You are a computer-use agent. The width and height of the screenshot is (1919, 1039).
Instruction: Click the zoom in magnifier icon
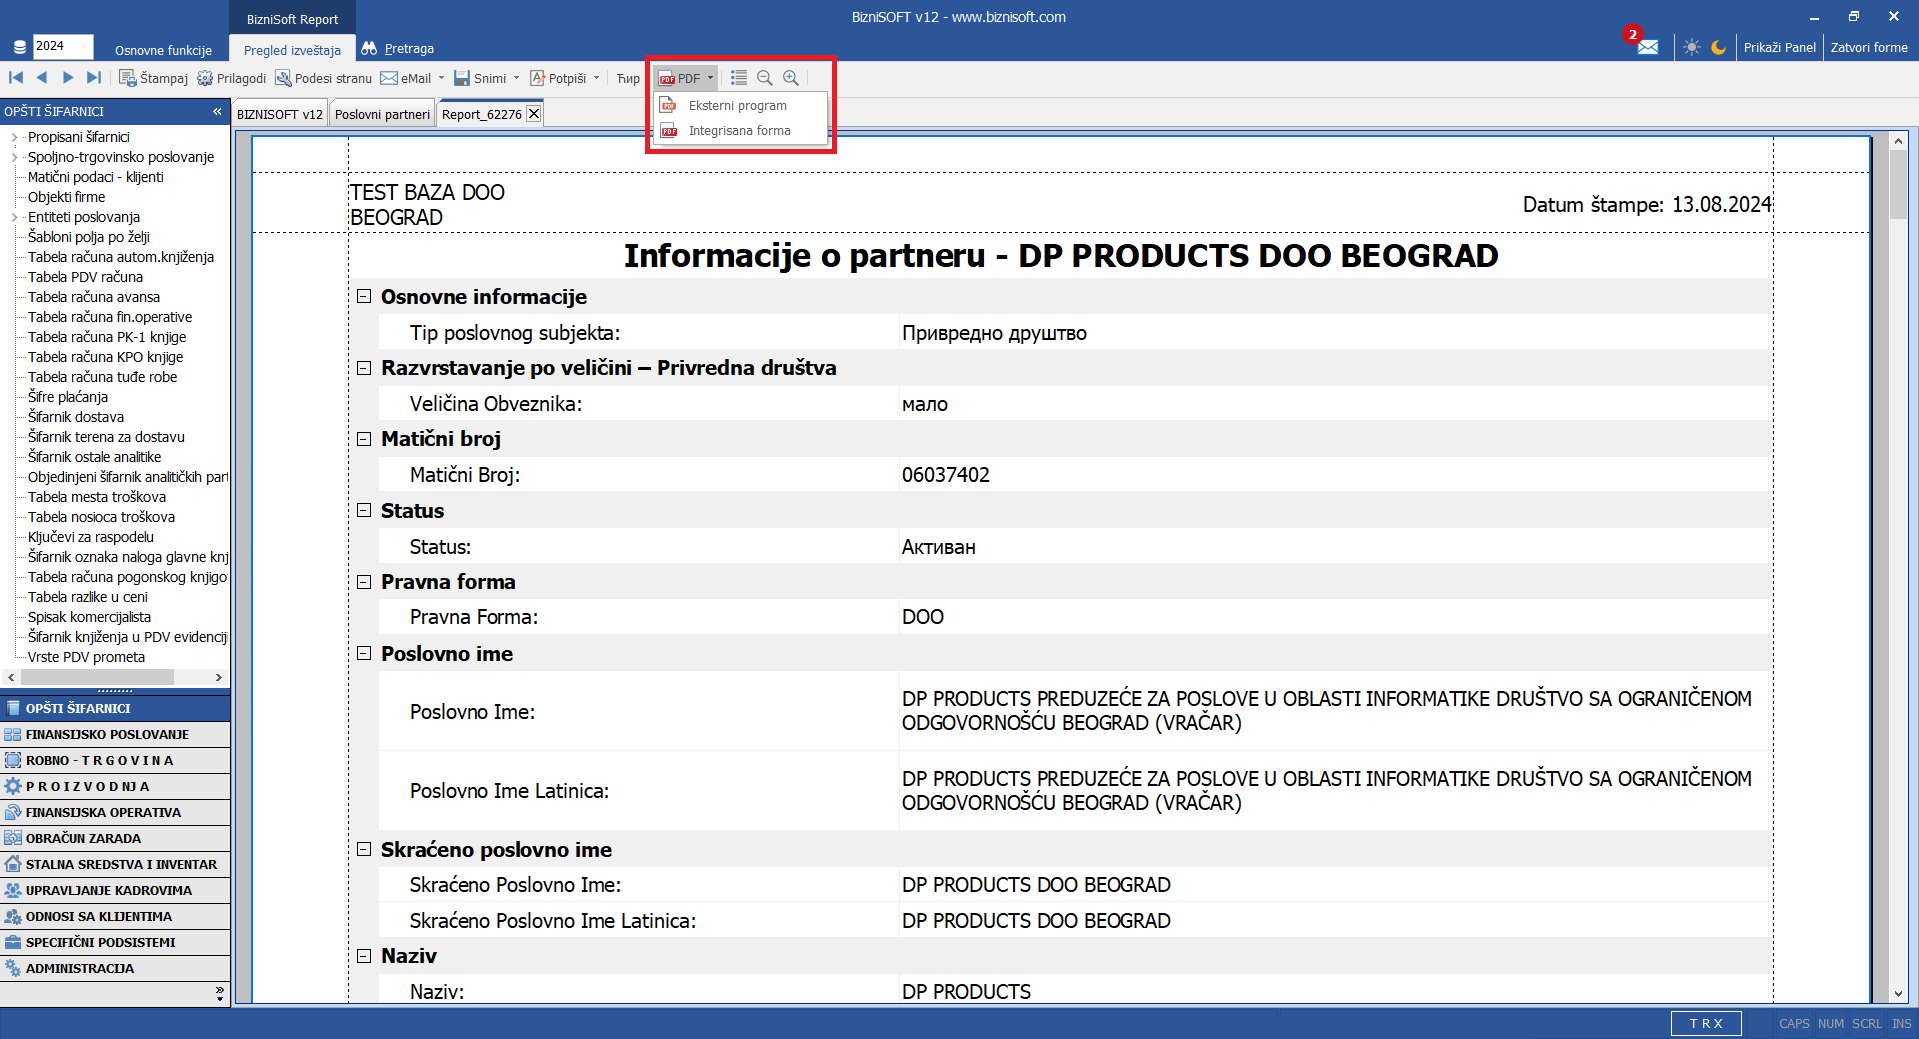point(791,78)
